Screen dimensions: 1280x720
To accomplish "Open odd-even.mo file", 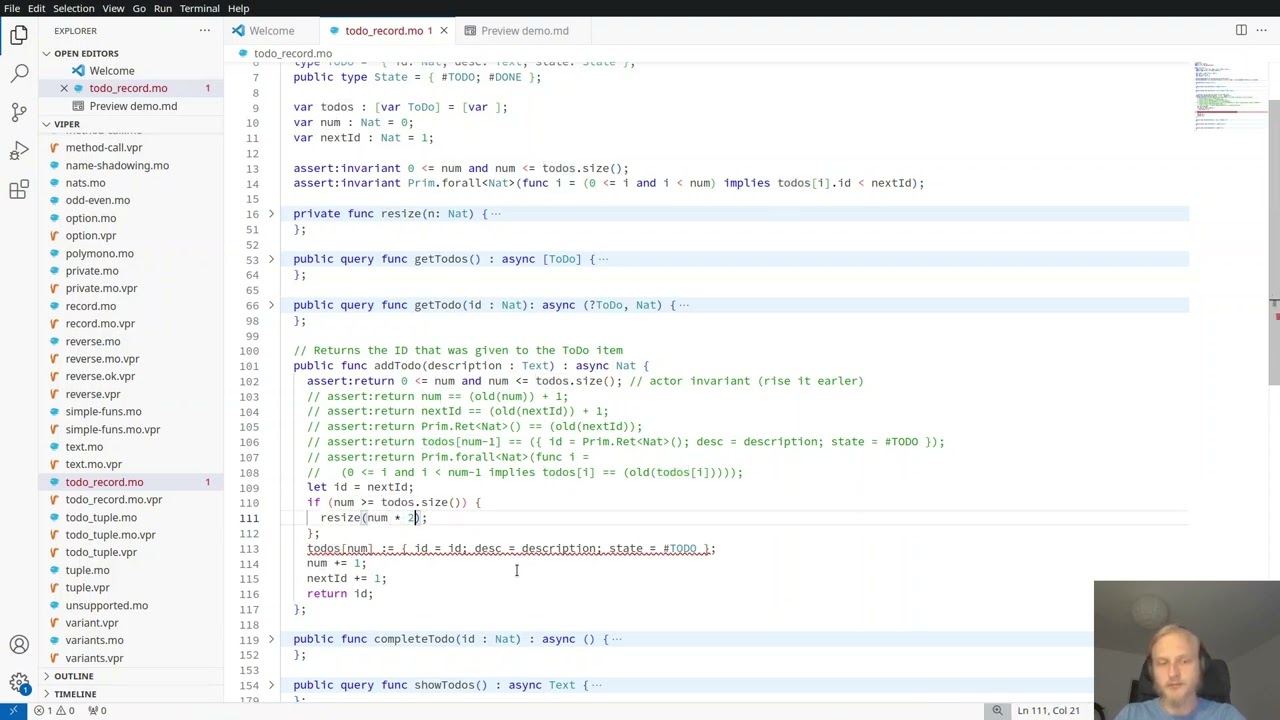I will [98, 201].
